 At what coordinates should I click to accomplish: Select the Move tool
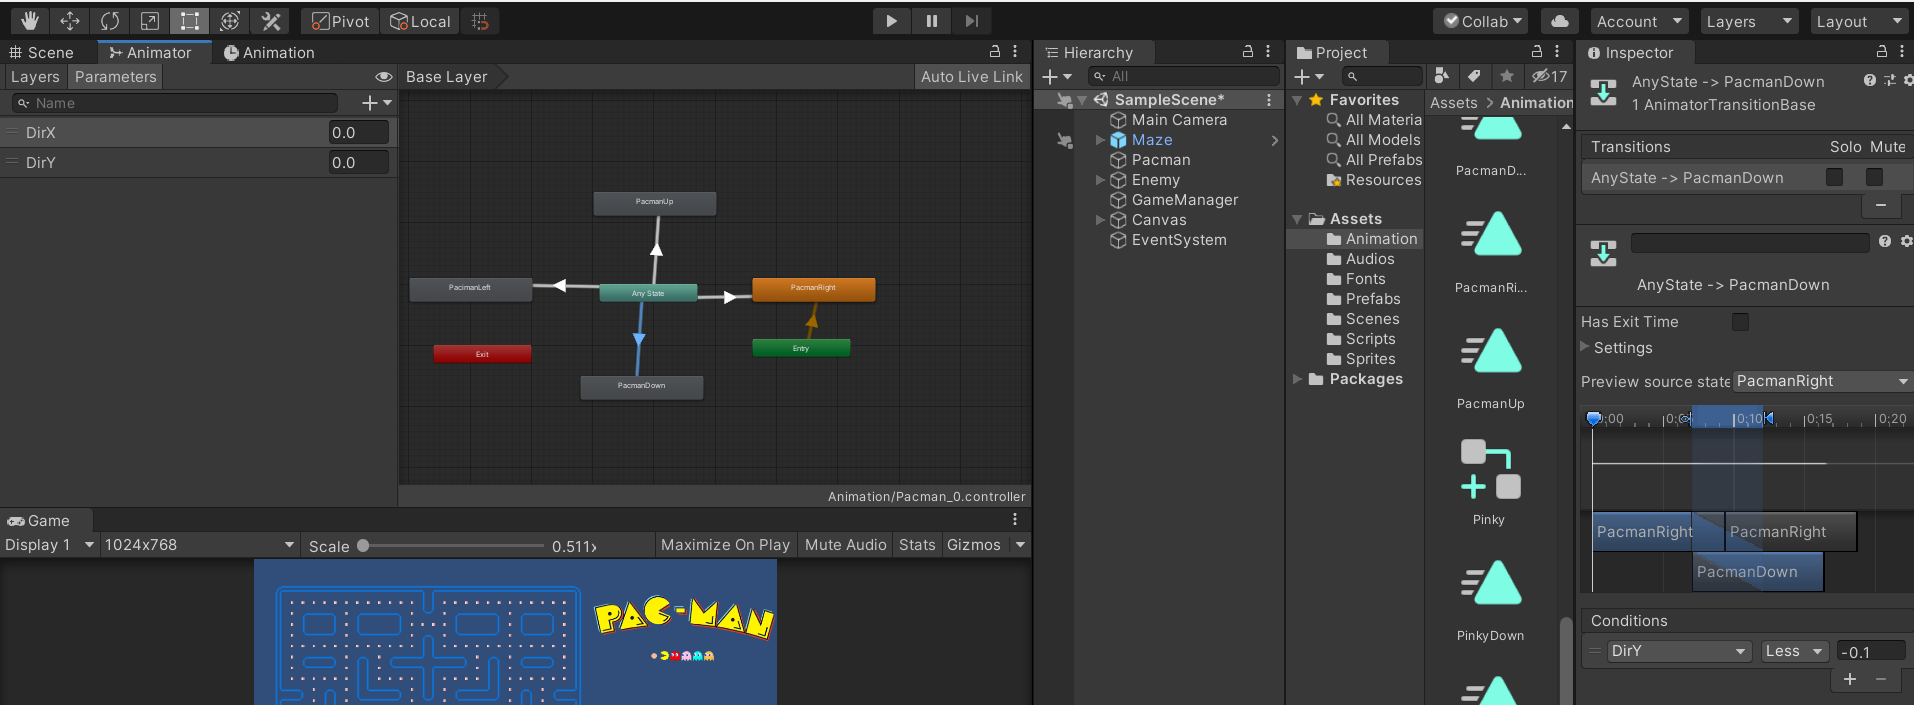click(70, 21)
